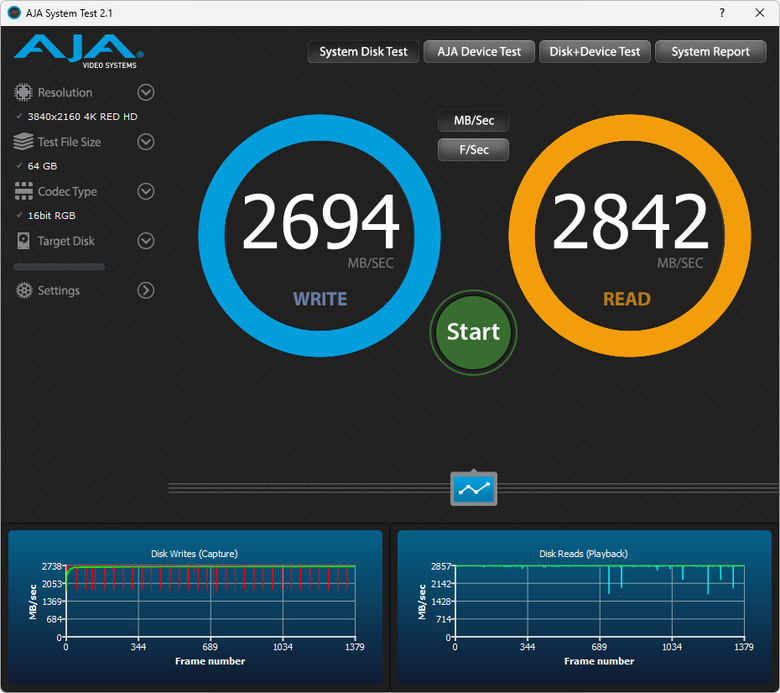Start the disk test
780x693 pixels.
[x=473, y=332]
